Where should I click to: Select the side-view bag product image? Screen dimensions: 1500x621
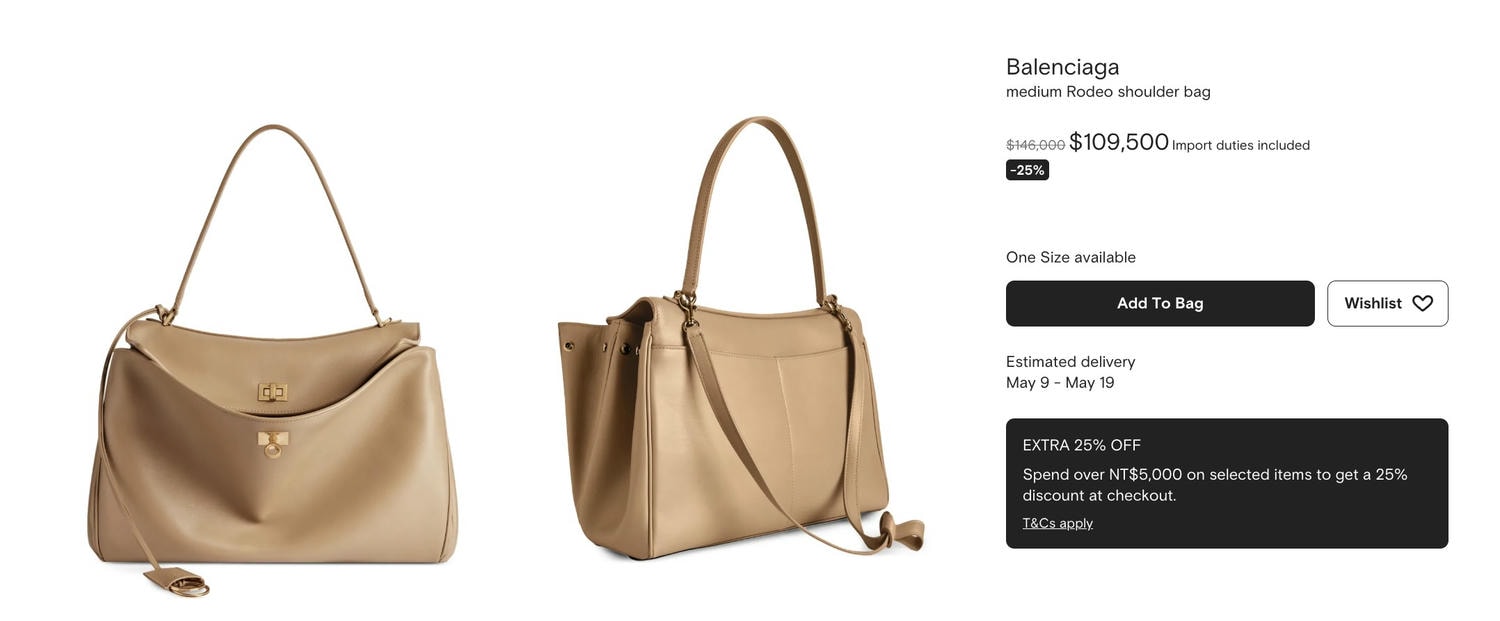741,338
